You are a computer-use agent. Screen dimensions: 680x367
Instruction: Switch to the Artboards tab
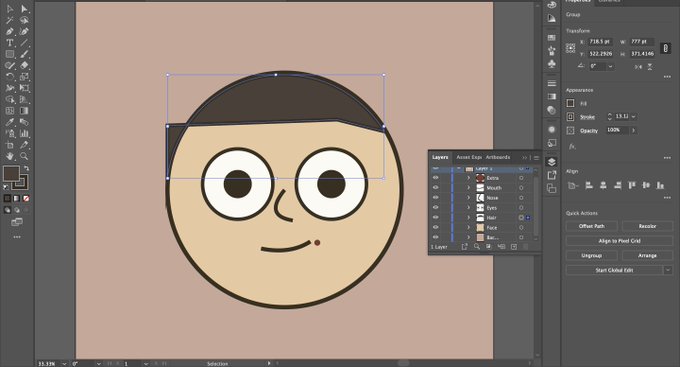tap(498, 157)
